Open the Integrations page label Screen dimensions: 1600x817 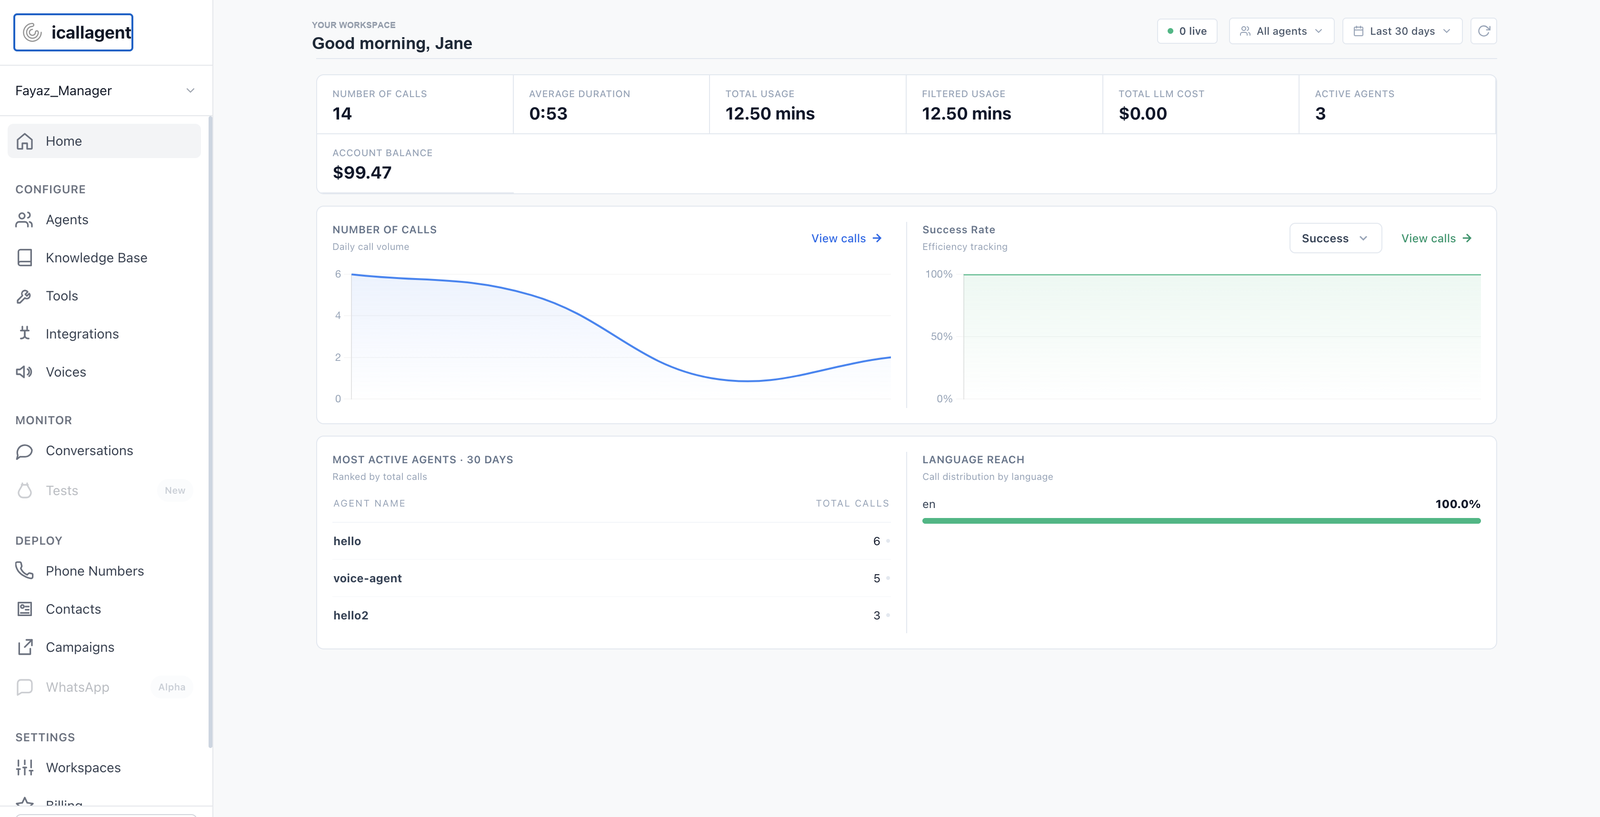click(82, 334)
